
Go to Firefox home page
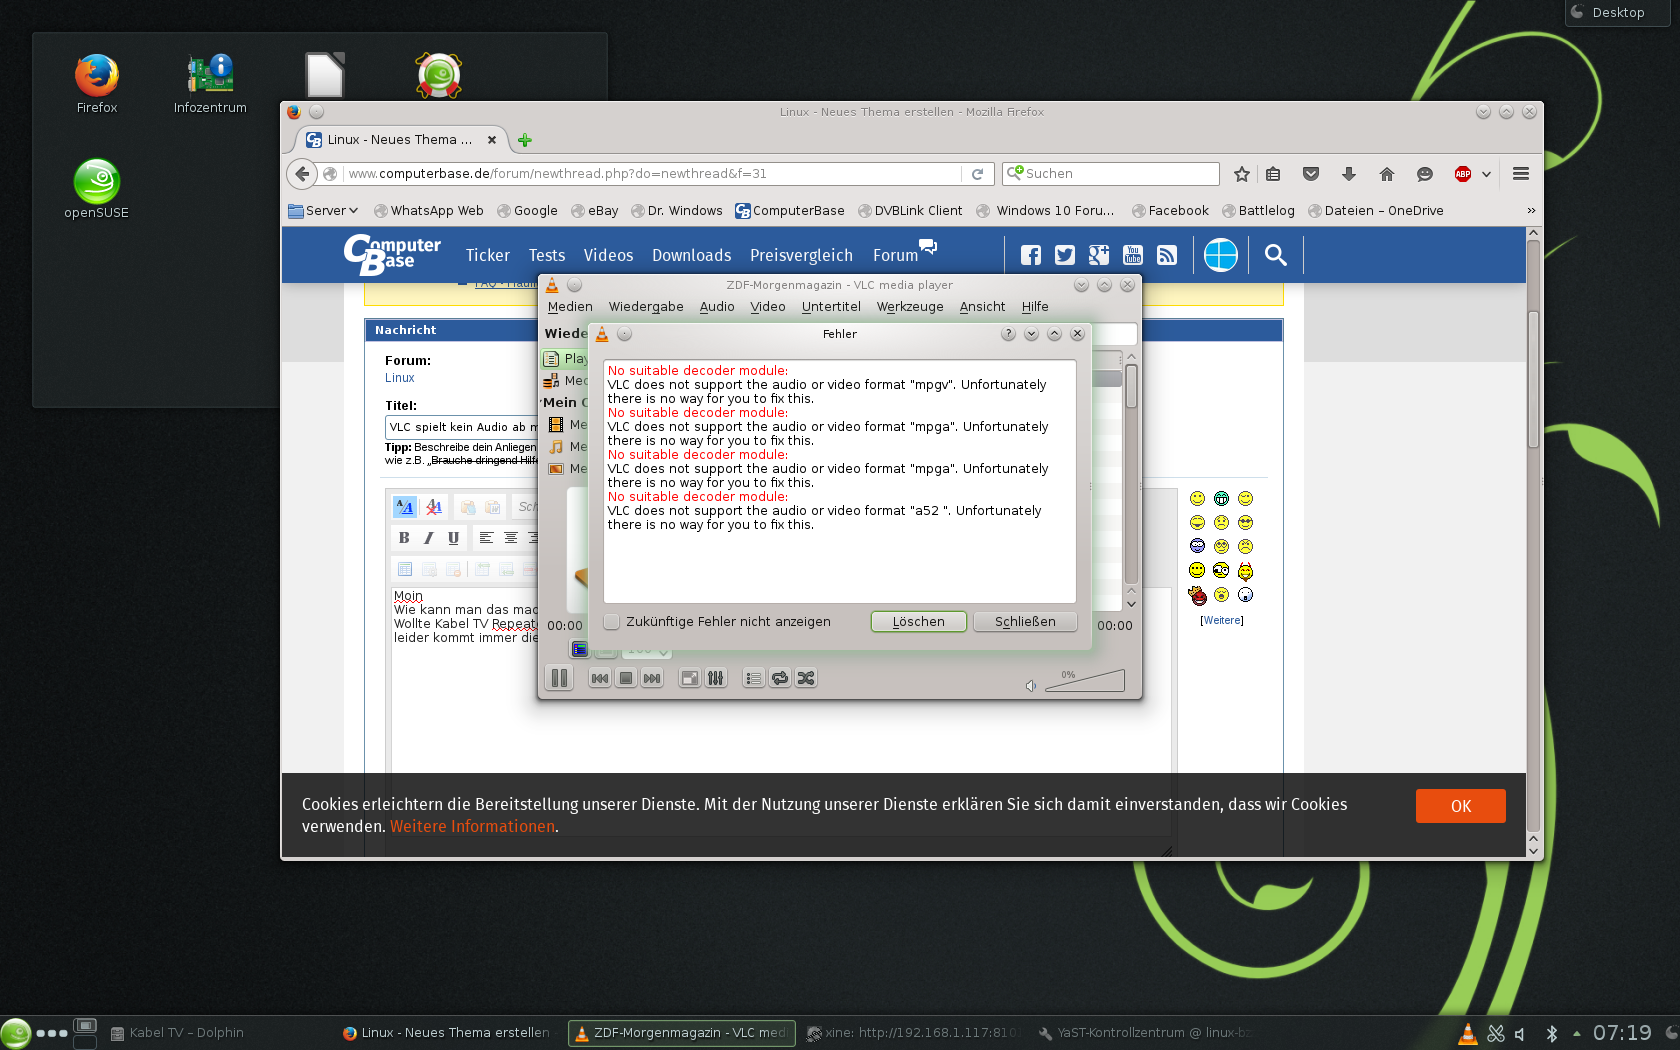[x=1387, y=174]
